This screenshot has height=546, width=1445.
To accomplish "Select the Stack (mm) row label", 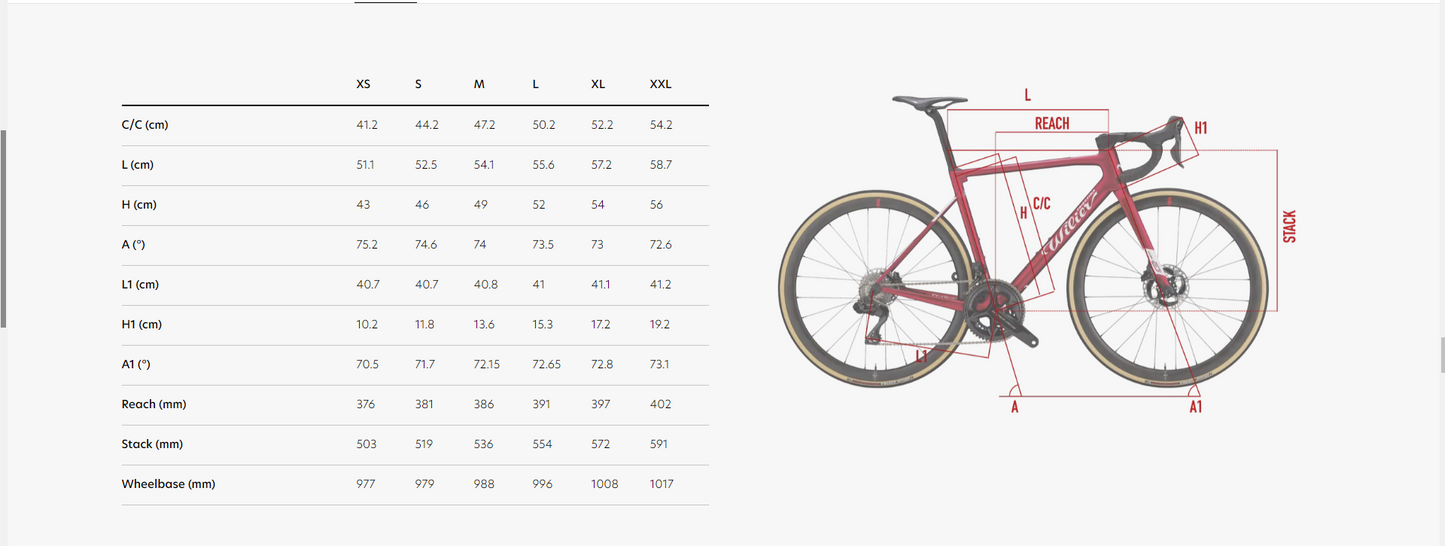I will click(x=151, y=444).
